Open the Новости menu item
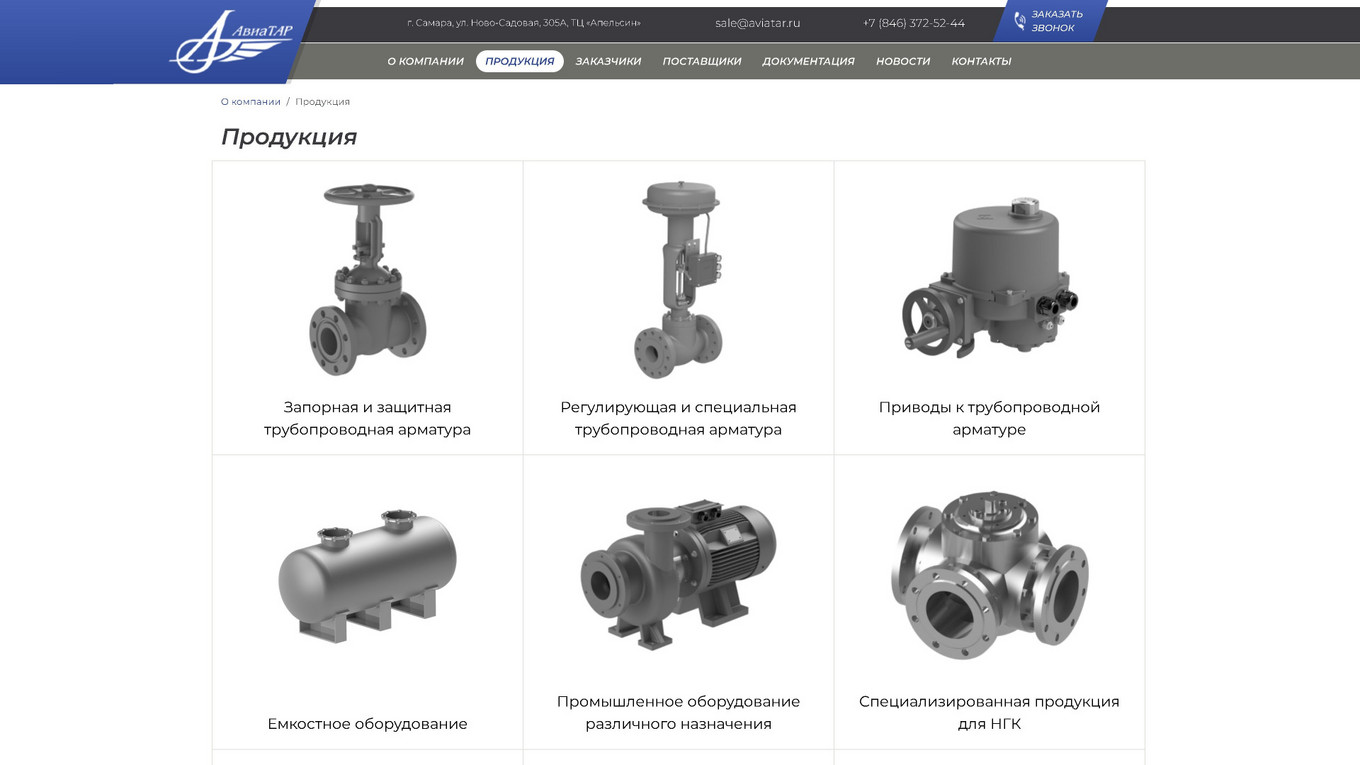Screen dimensions: 1360x765 [x=903, y=61]
